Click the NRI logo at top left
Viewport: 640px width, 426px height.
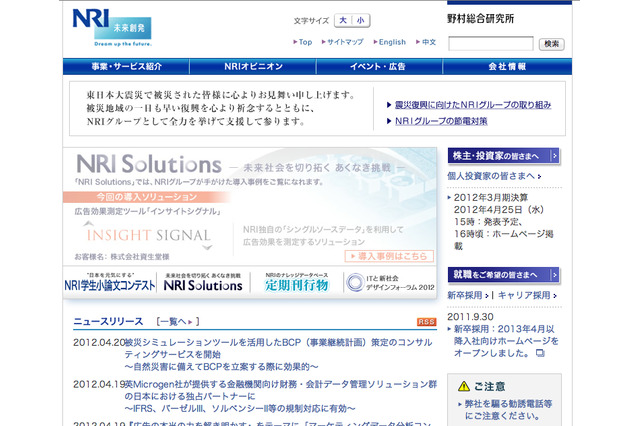pyautogui.click(x=112, y=27)
